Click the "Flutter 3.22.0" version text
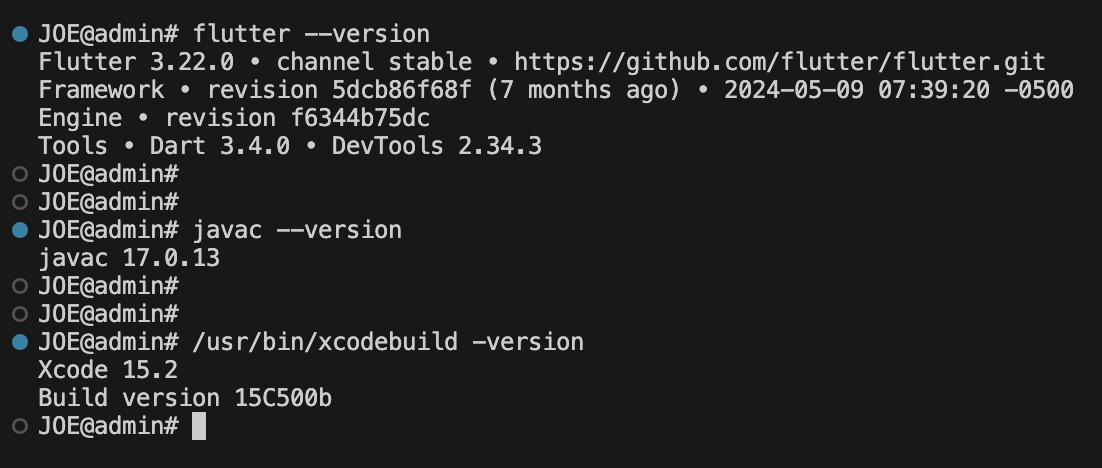Screen dimensions: 1102x468 coord(136,62)
